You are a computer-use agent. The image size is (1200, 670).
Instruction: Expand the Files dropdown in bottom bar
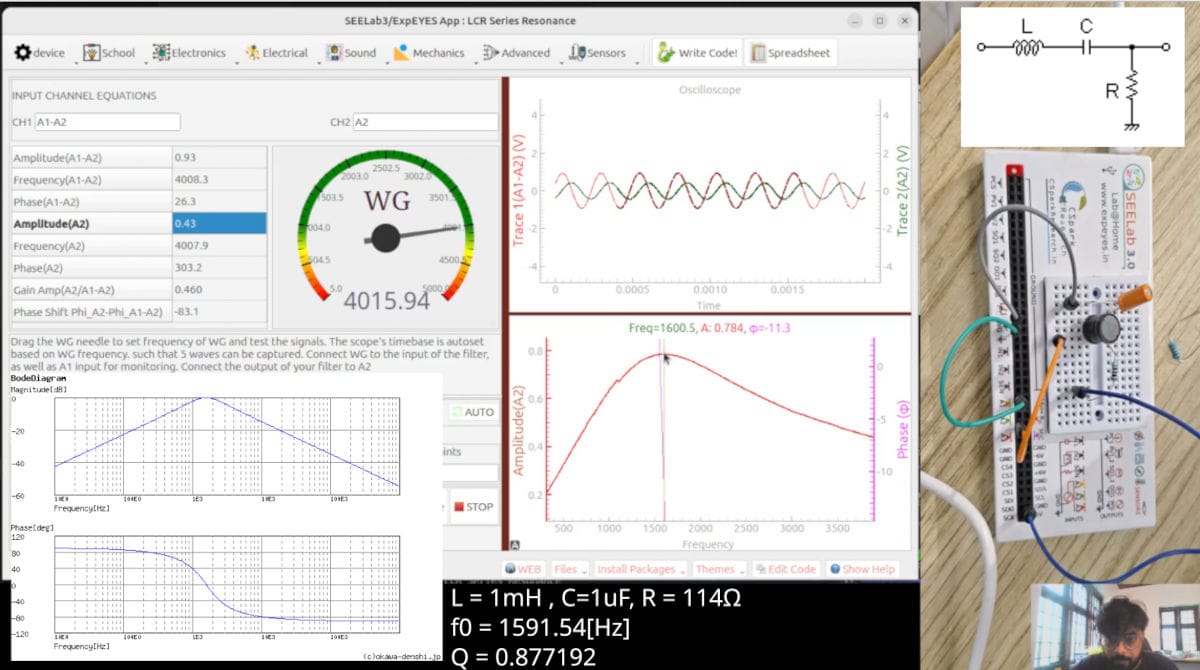coord(570,569)
